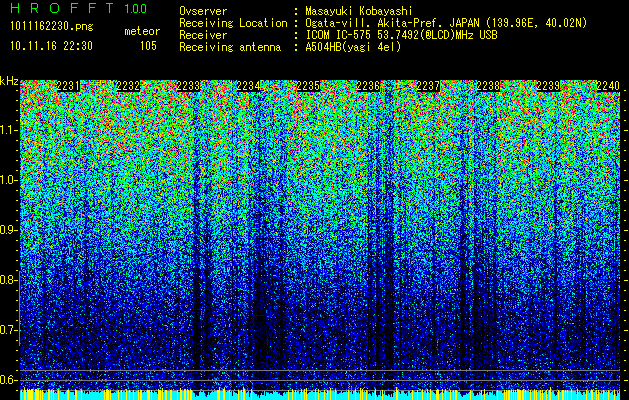The image size is (629, 400).
Task: Click the 2237 time marker
Action: [428, 86]
